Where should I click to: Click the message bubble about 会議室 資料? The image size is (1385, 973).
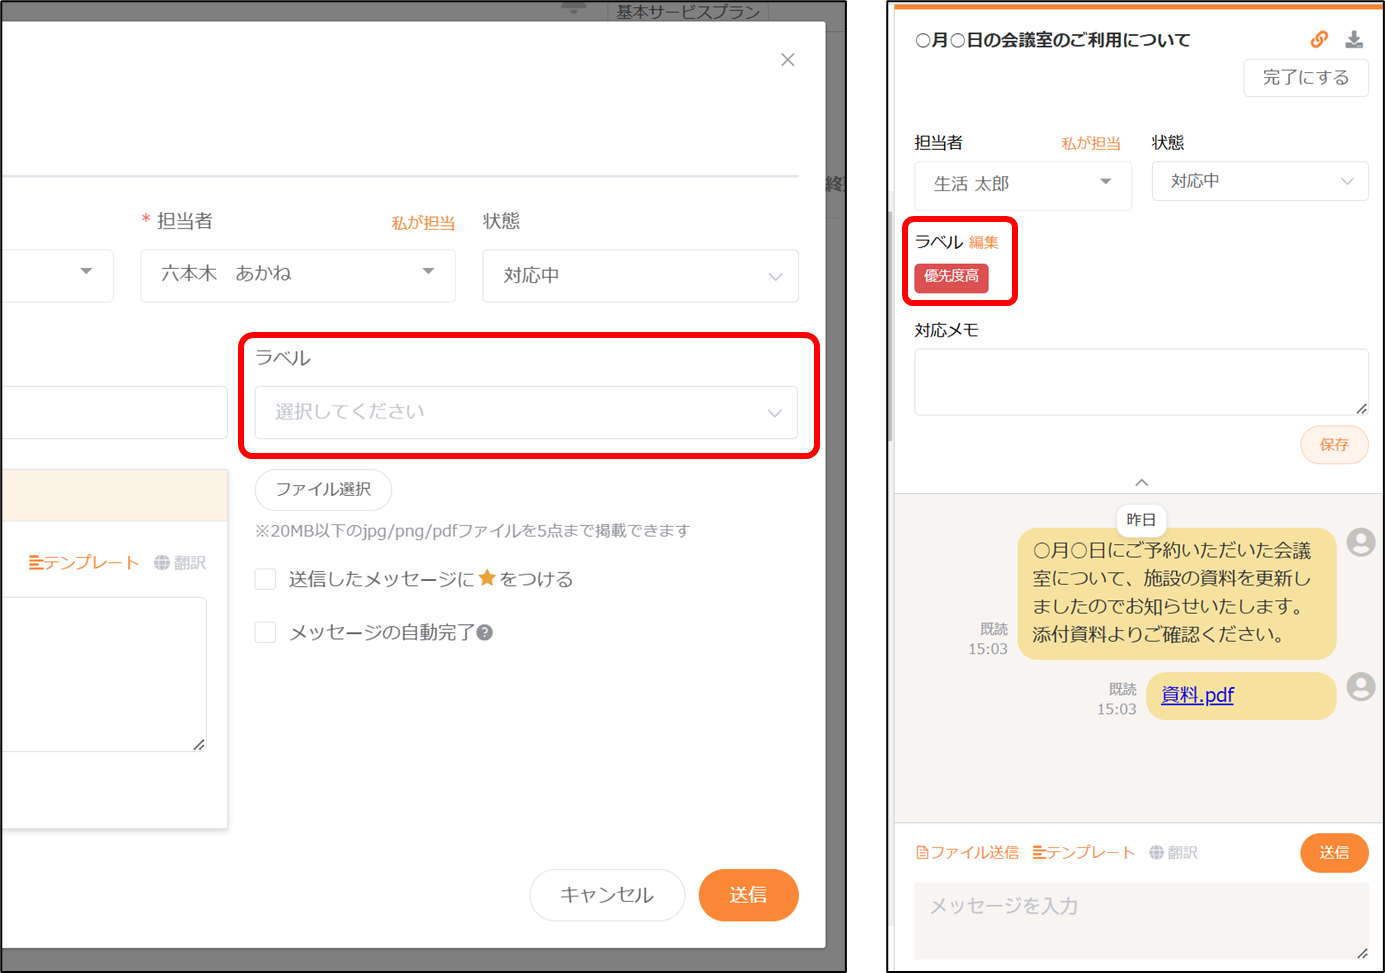(1177, 593)
